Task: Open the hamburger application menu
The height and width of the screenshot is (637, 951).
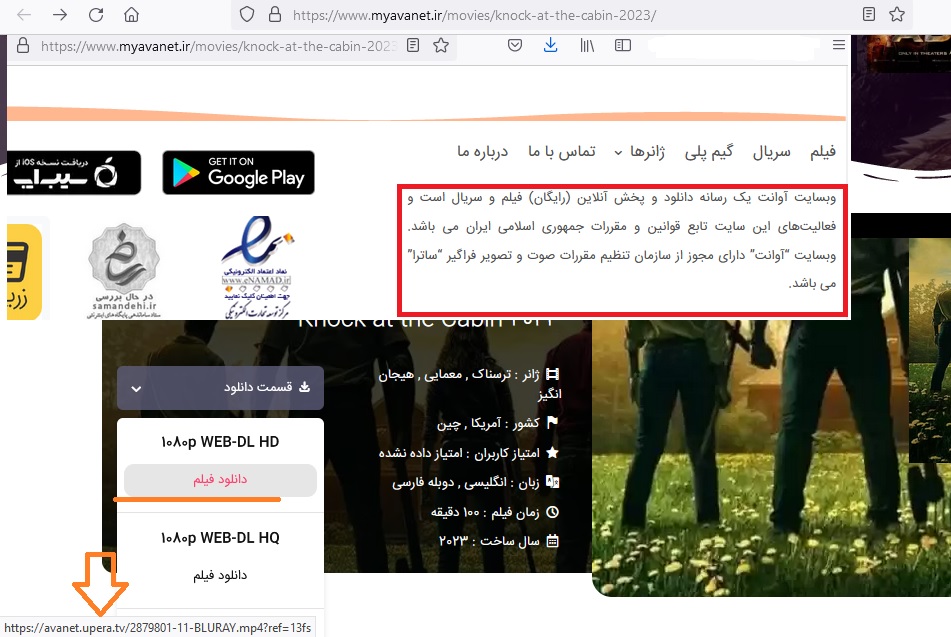Action: 839,45
